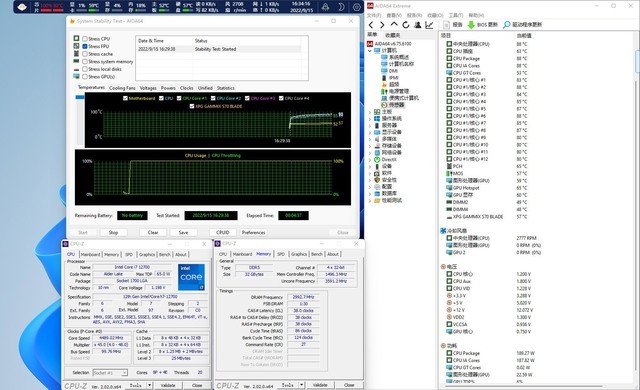Click the report page icon in toolbar
The image size is (640, 390).
[447, 25]
